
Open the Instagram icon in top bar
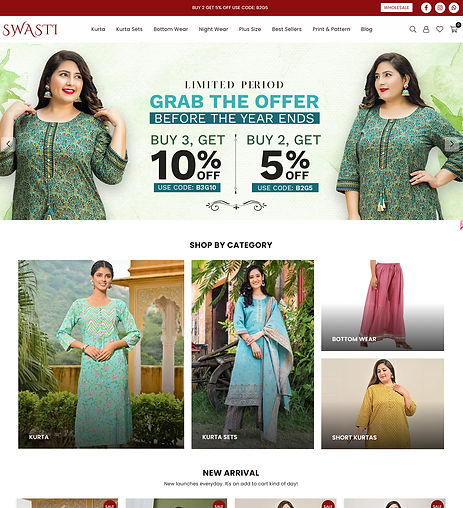440,8
